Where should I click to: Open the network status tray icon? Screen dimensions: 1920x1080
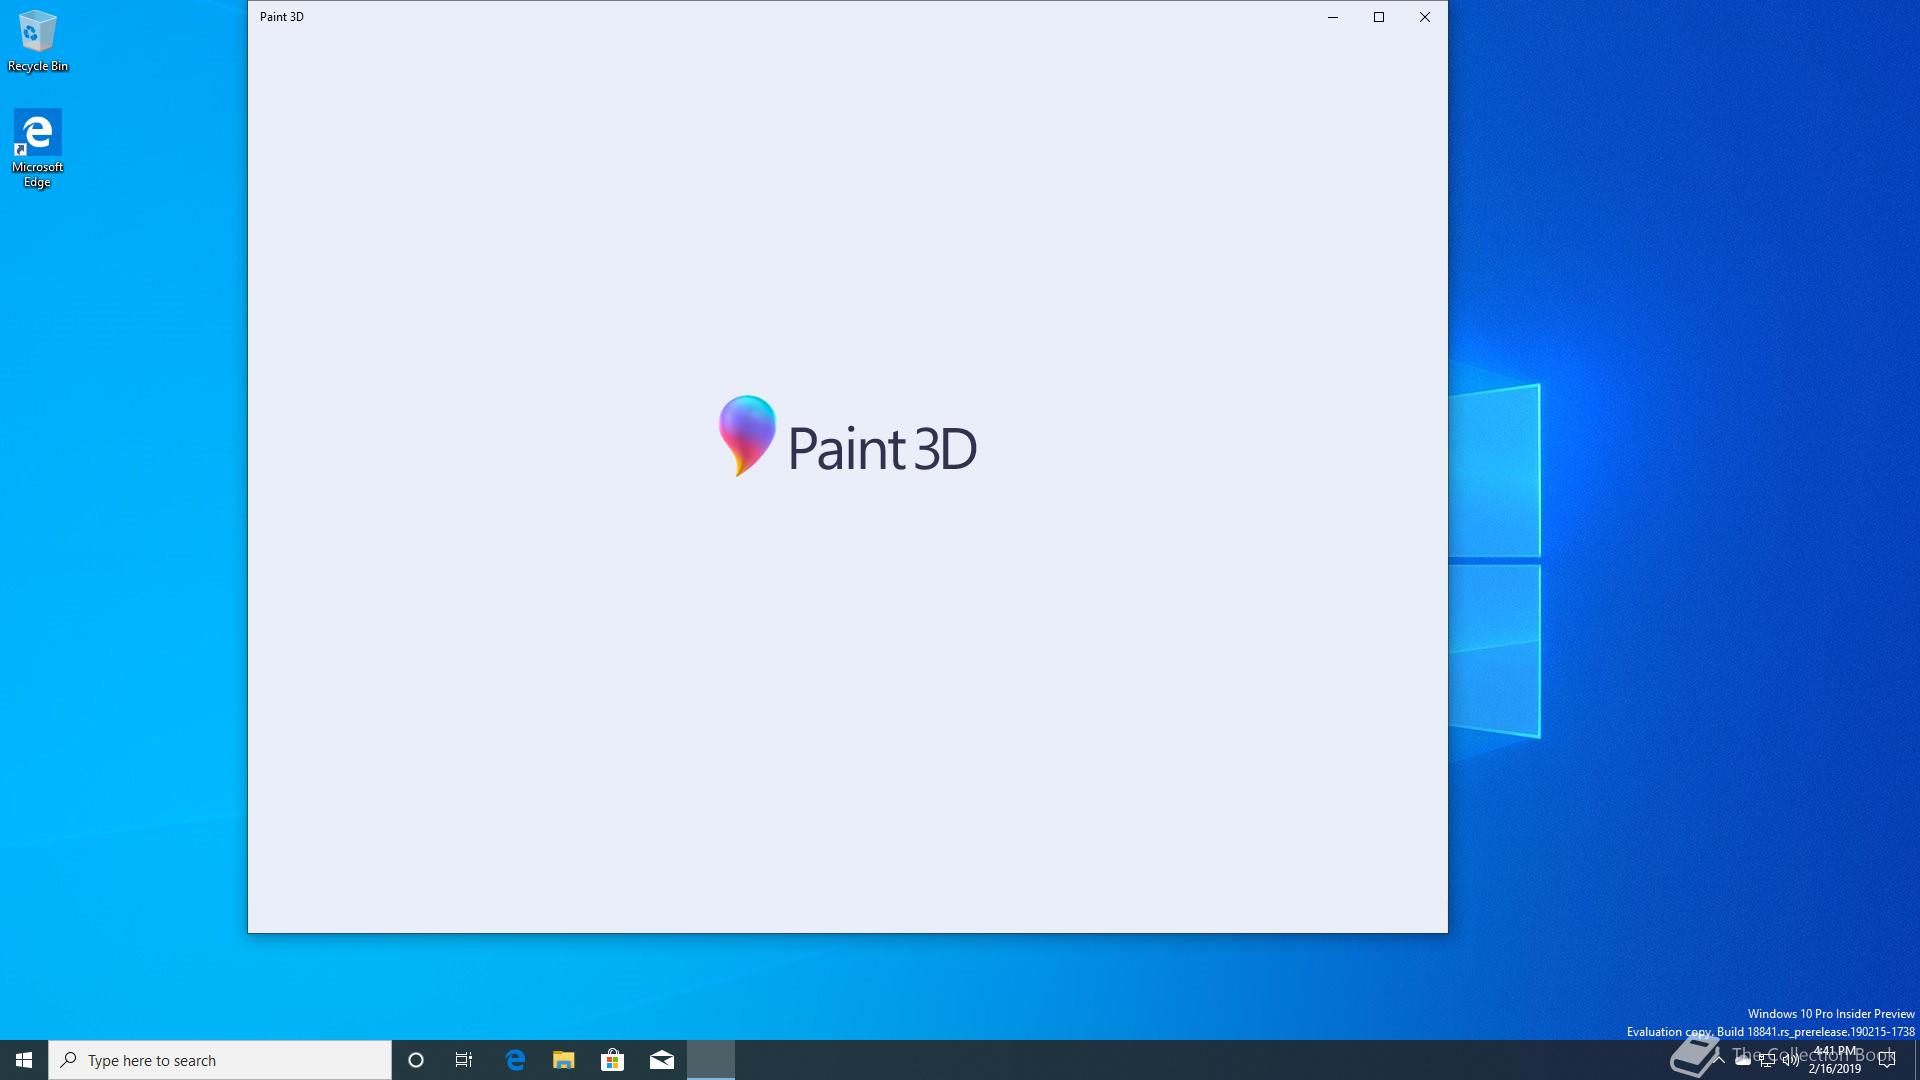coord(1767,1060)
